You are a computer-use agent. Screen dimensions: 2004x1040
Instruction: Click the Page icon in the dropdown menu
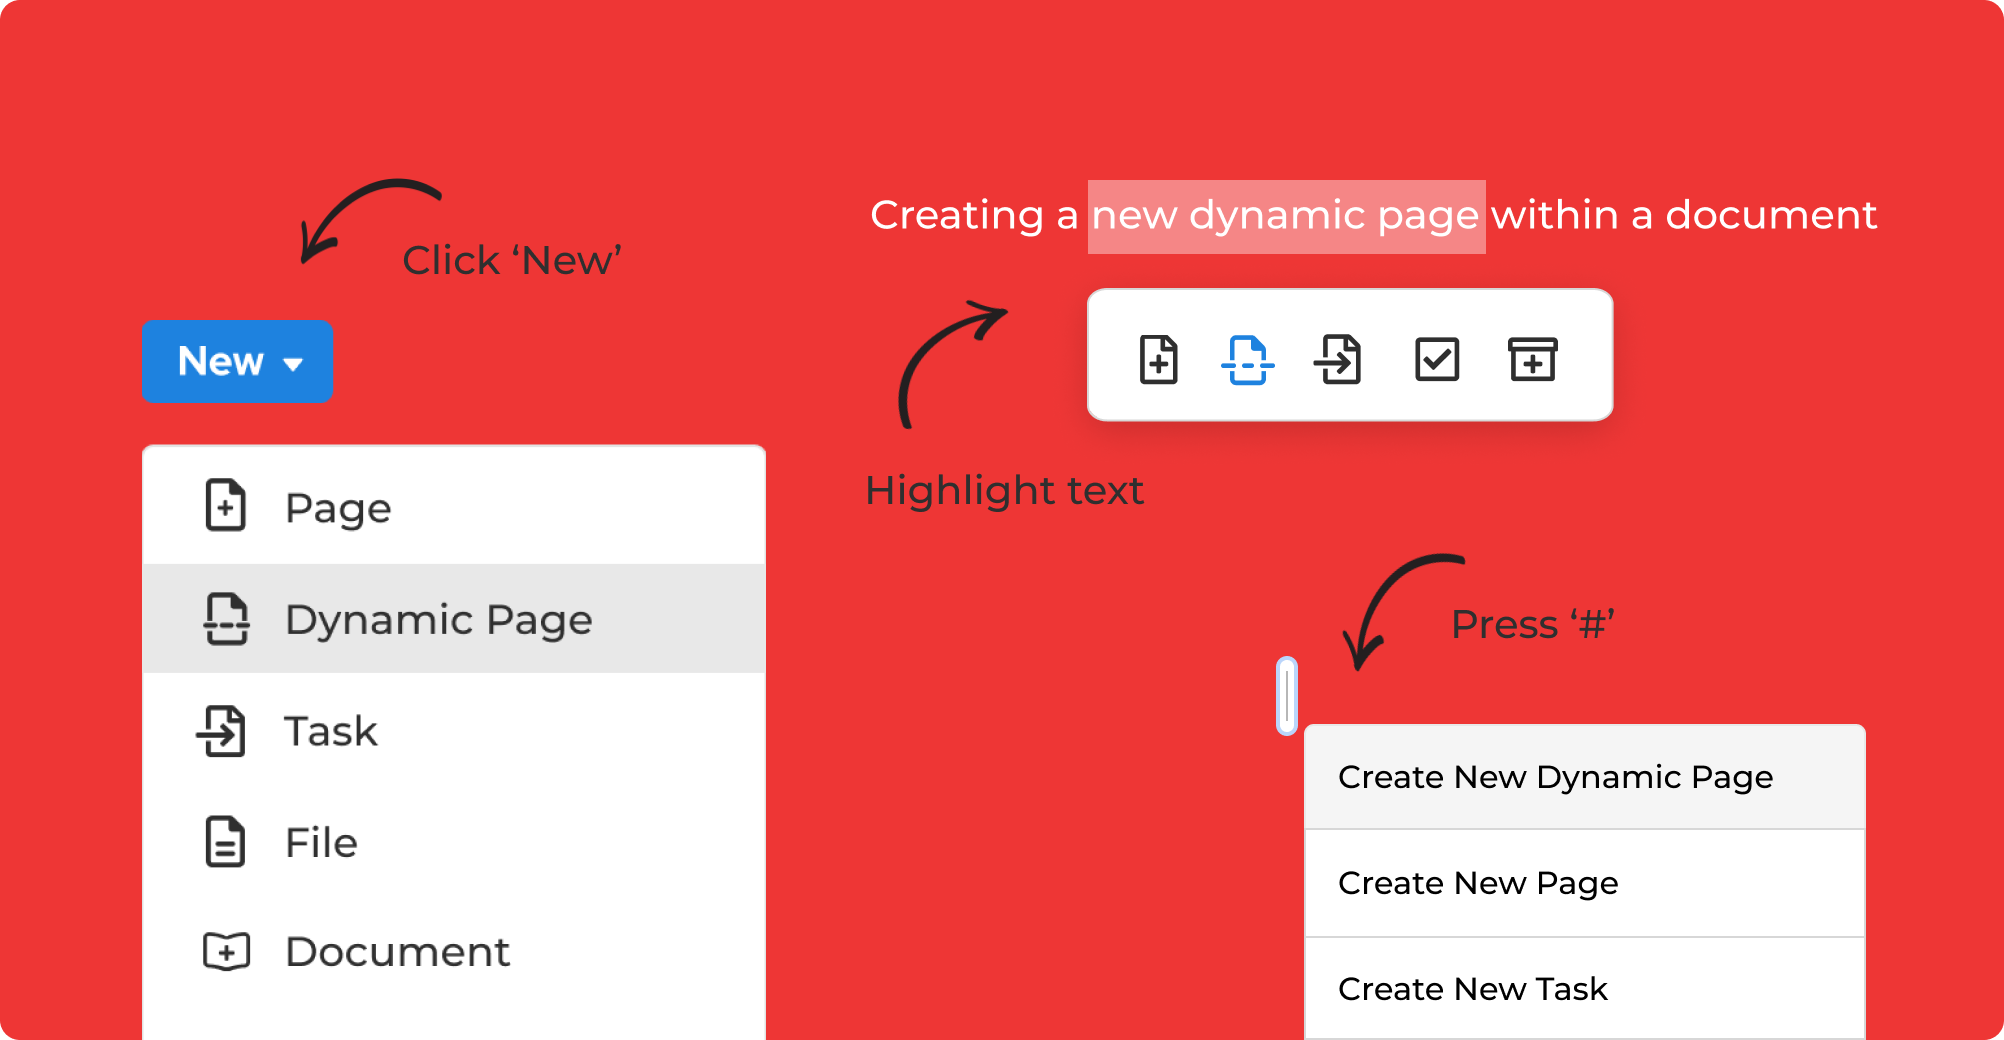point(226,505)
